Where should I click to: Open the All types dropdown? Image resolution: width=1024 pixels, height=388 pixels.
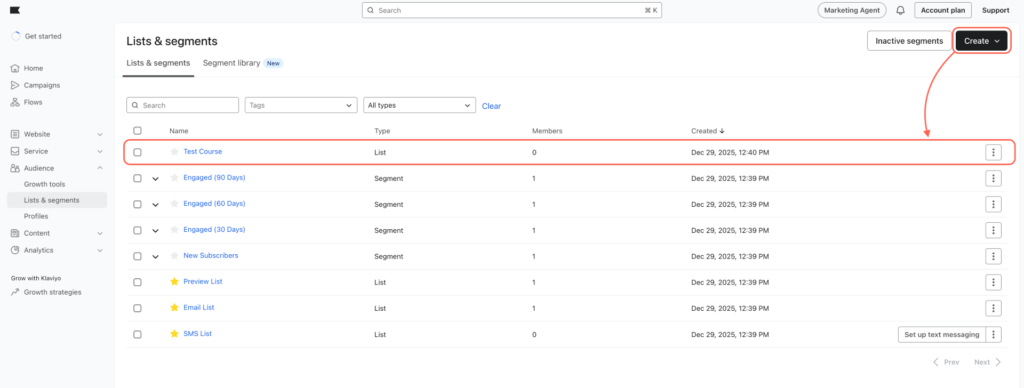point(419,105)
